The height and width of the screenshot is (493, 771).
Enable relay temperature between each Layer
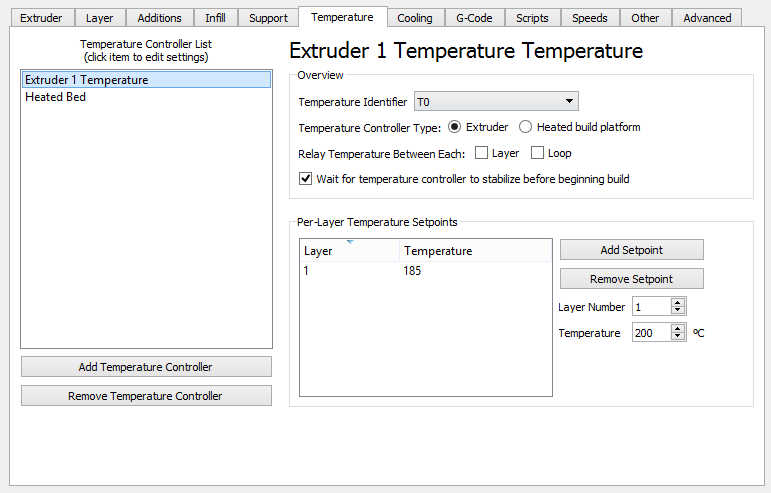pyautogui.click(x=482, y=153)
